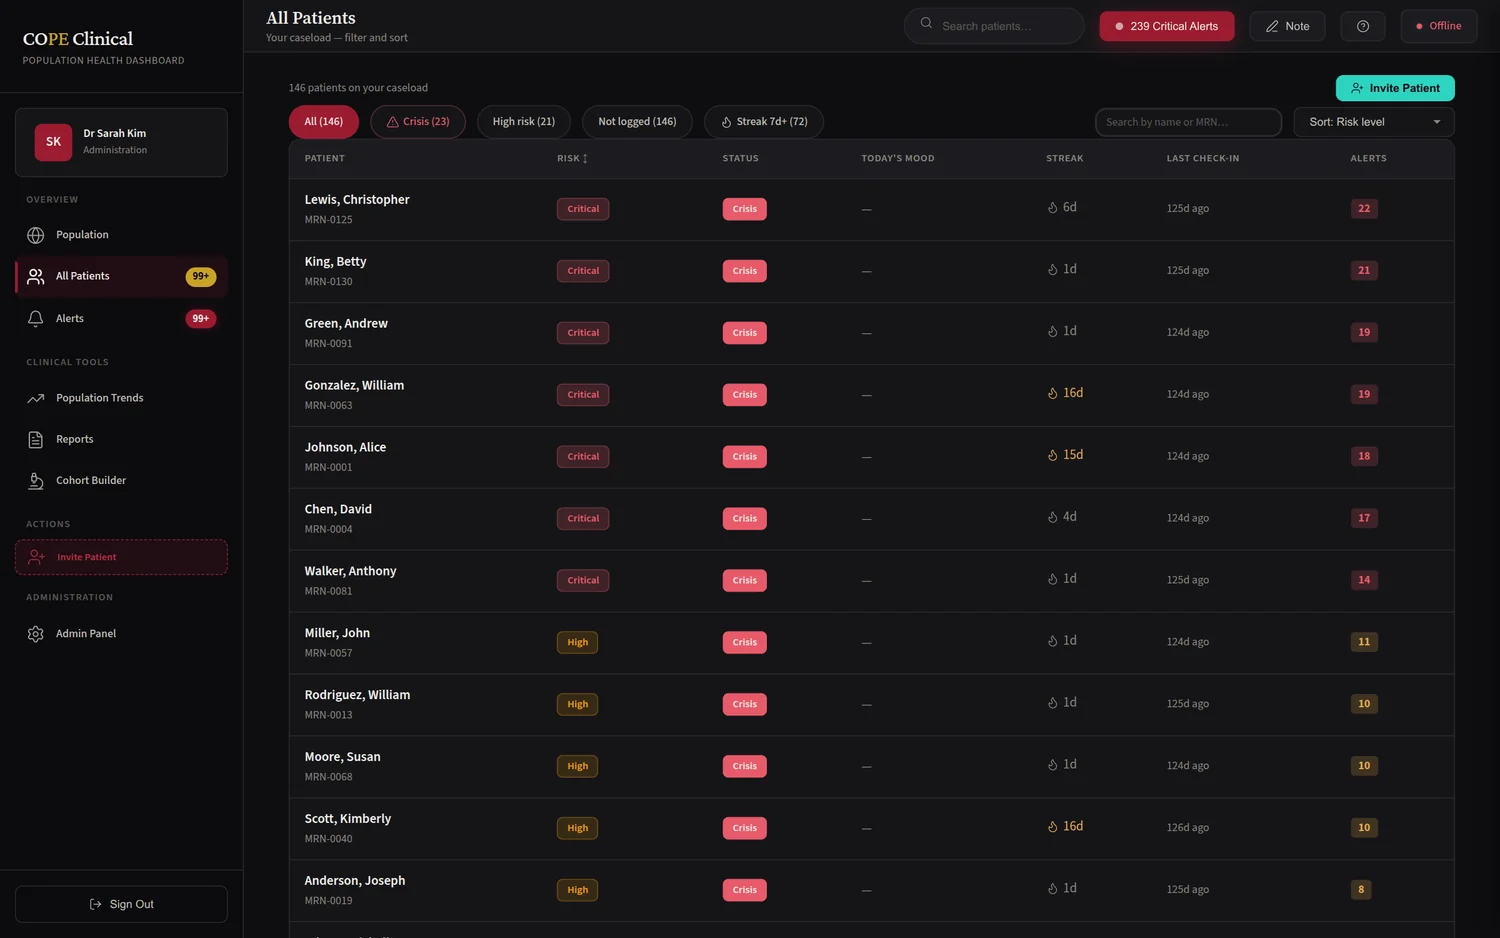Click the flame icon in Streak 7d+ filter
The image size is (1500, 938).
tap(726, 122)
